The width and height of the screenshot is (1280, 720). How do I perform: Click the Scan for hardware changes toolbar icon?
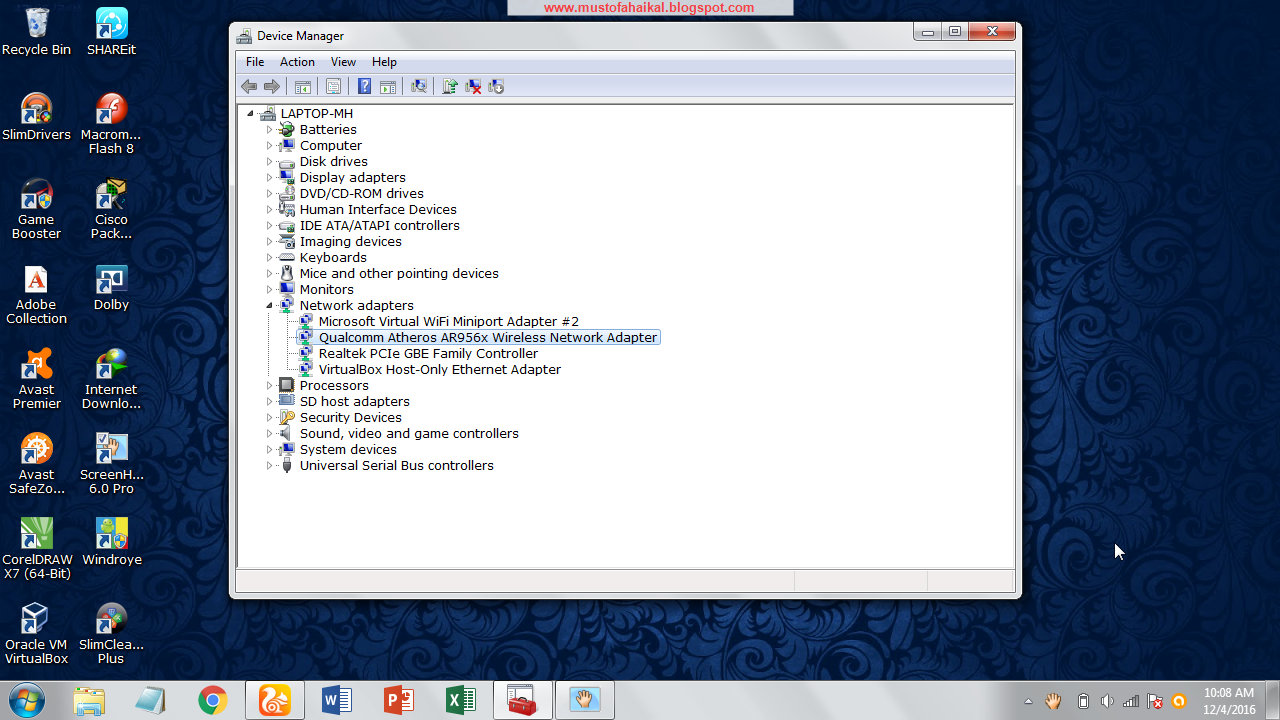(x=419, y=86)
